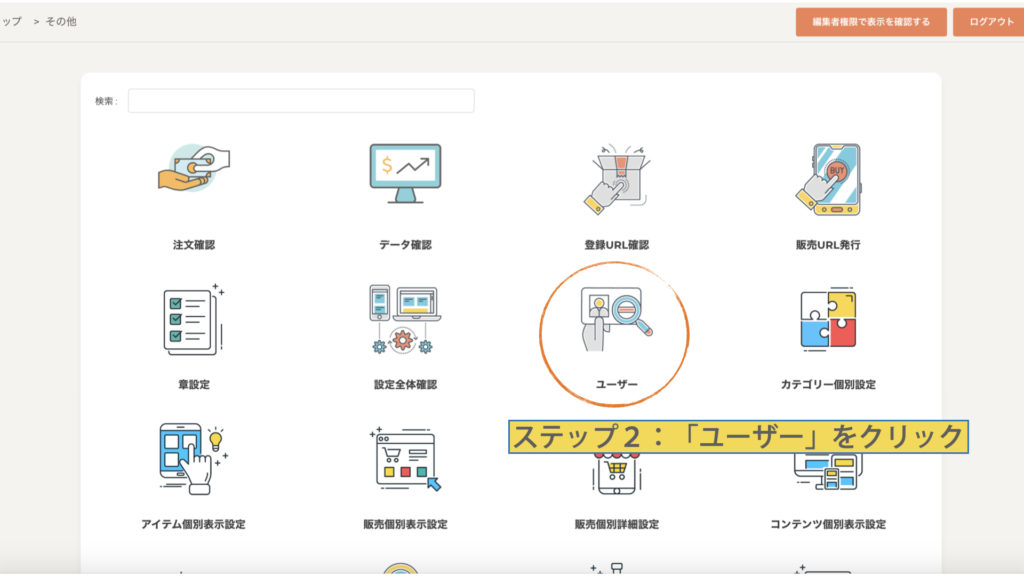Open the 販売個別表示設定 browser window icon
Screen dimensions: 1024x576
tap(404, 459)
